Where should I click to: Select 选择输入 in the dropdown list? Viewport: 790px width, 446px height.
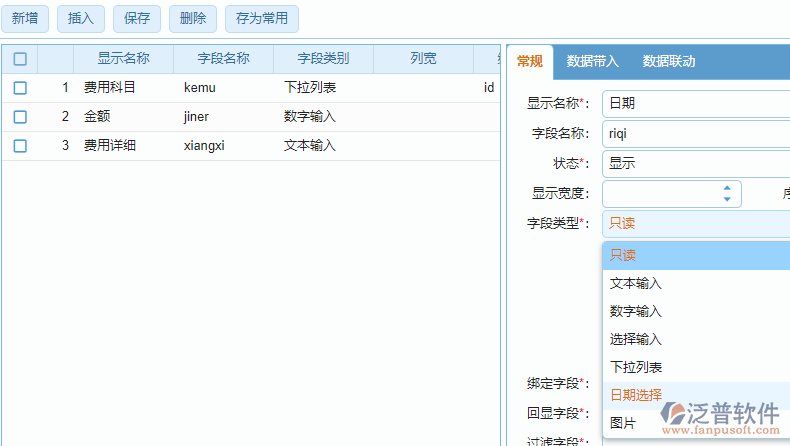tap(696, 339)
